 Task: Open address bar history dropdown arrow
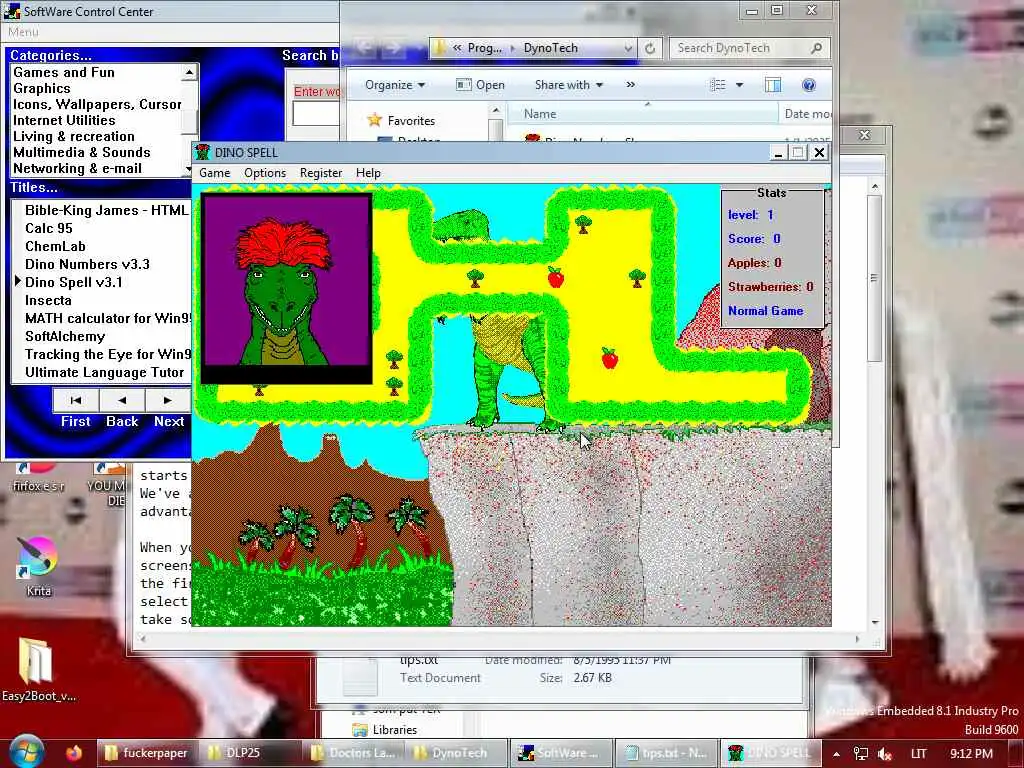point(628,48)
